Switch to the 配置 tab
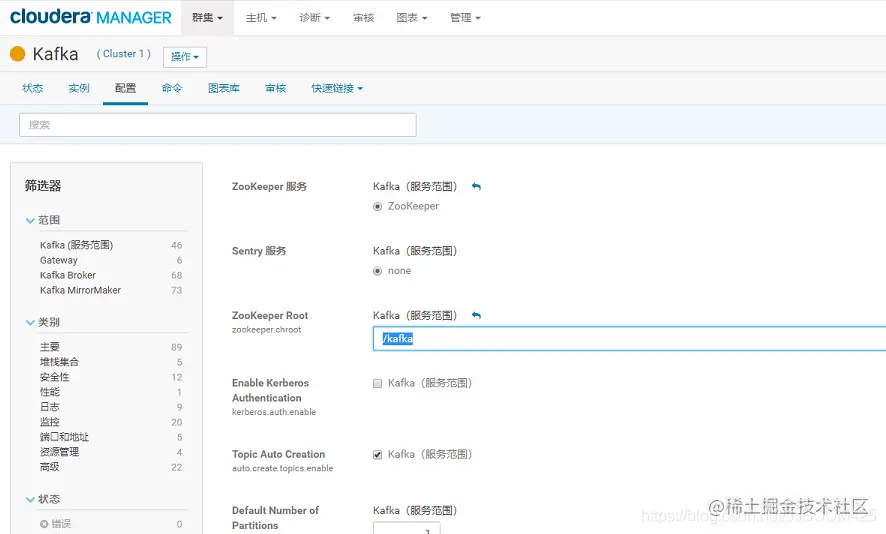886x534 pixels. (x=125, y=88)
